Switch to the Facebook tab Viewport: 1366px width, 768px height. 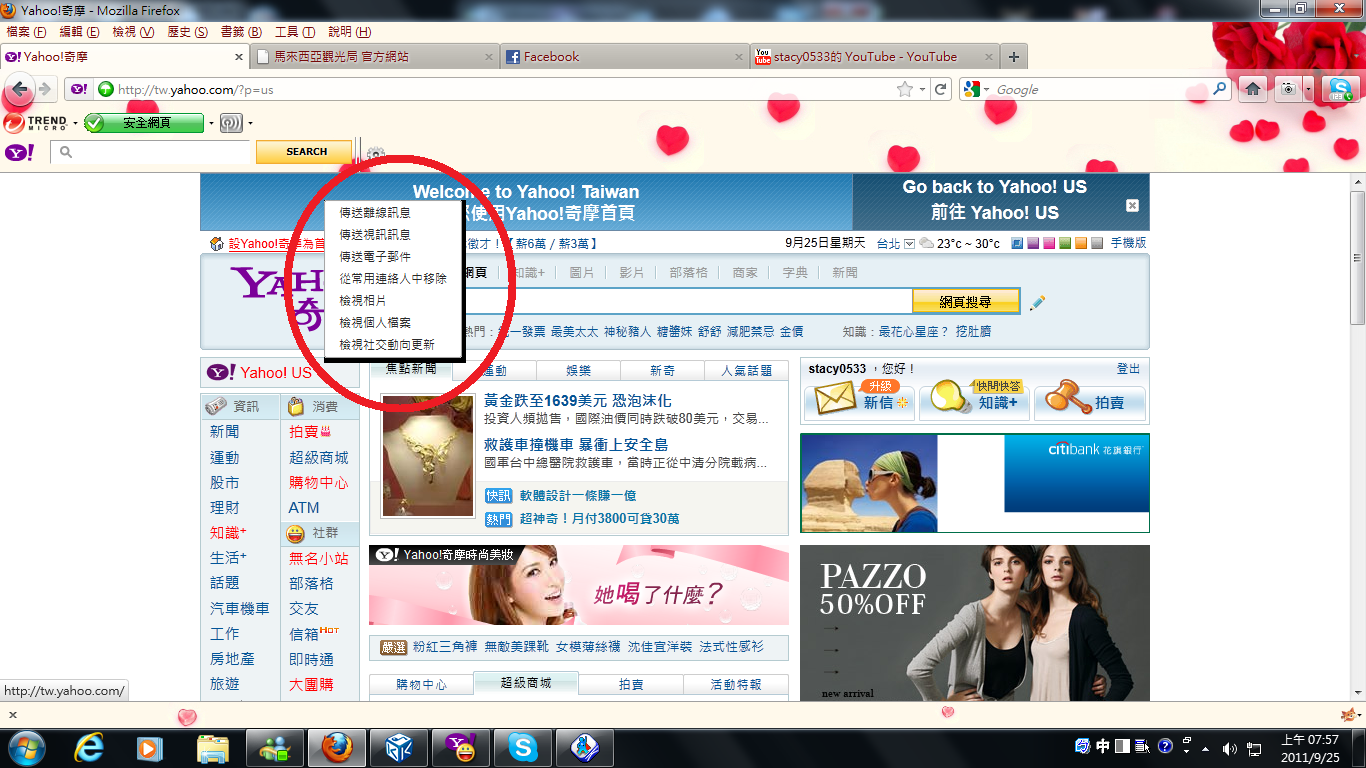pos(624,57)
